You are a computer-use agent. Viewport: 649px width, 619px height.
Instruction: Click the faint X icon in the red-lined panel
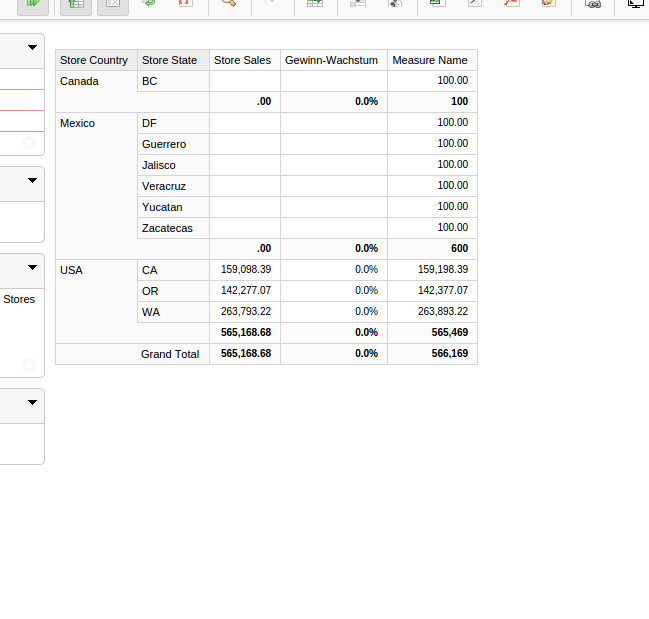29,143
